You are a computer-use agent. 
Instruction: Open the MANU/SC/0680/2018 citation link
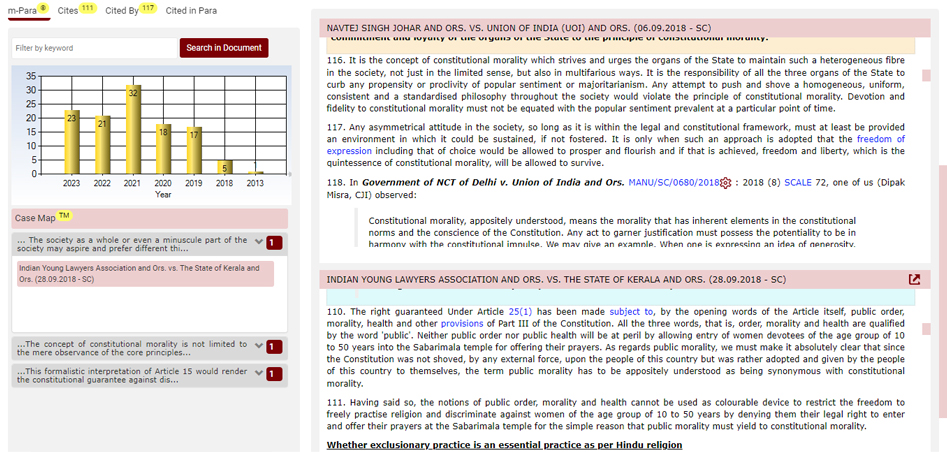673,183
